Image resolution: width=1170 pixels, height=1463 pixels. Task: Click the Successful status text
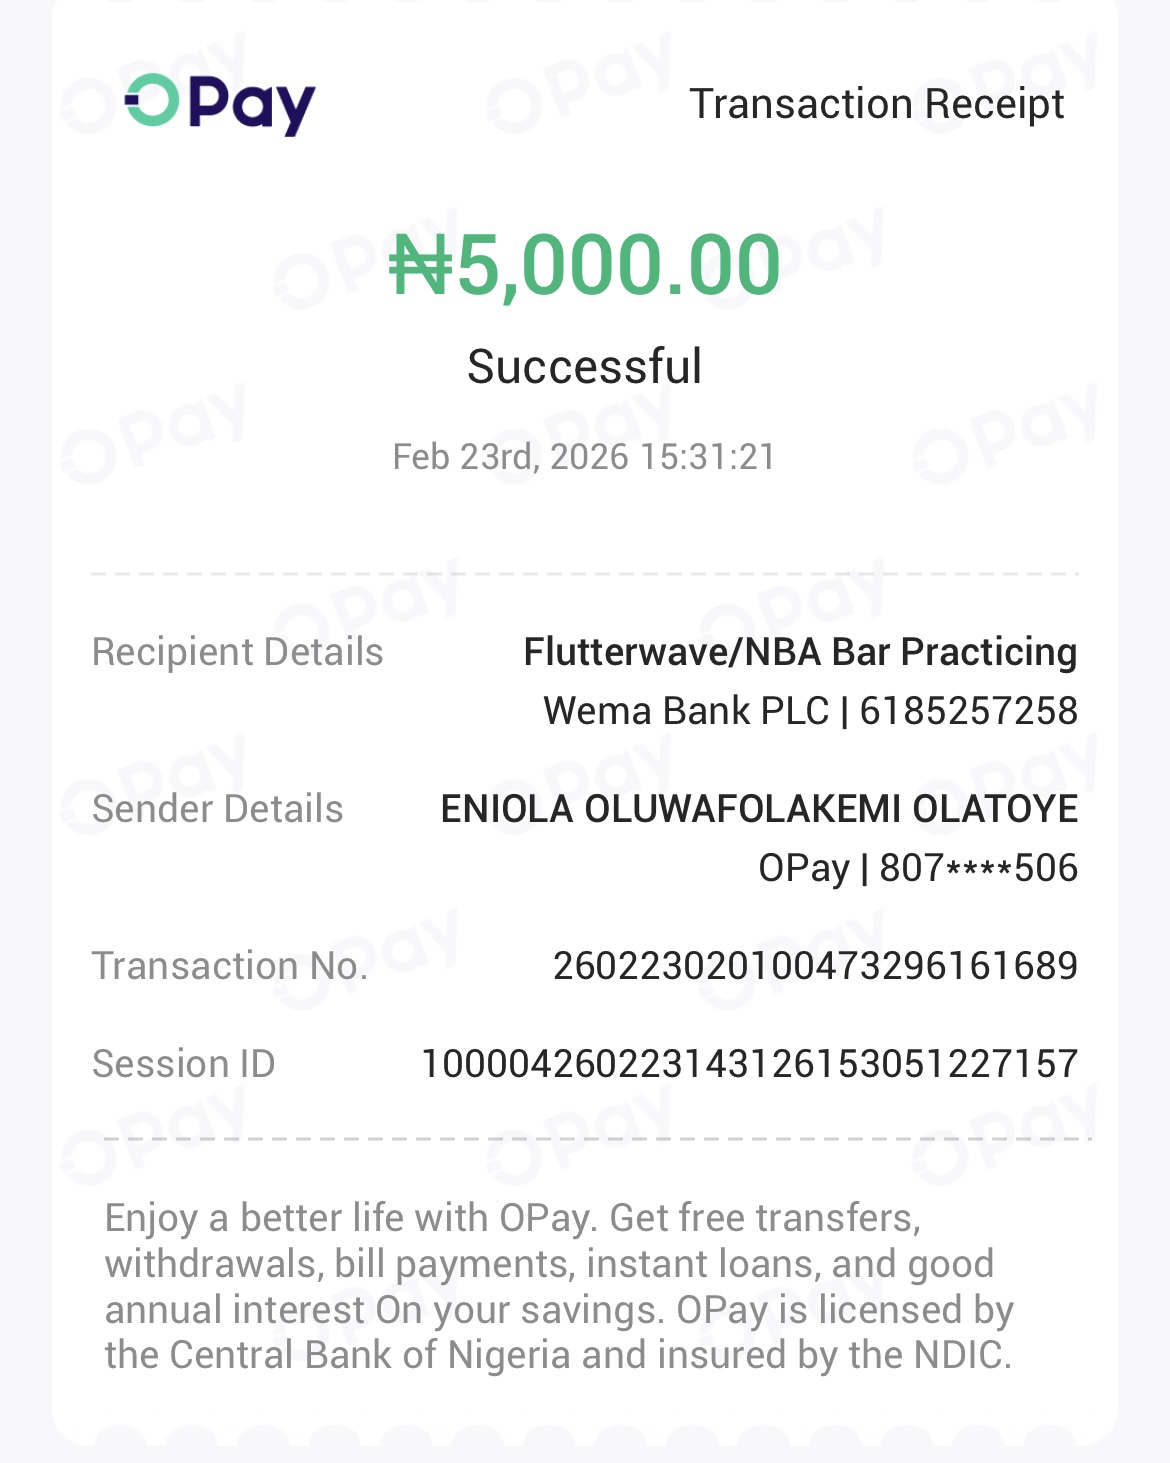tap(584, 367)
